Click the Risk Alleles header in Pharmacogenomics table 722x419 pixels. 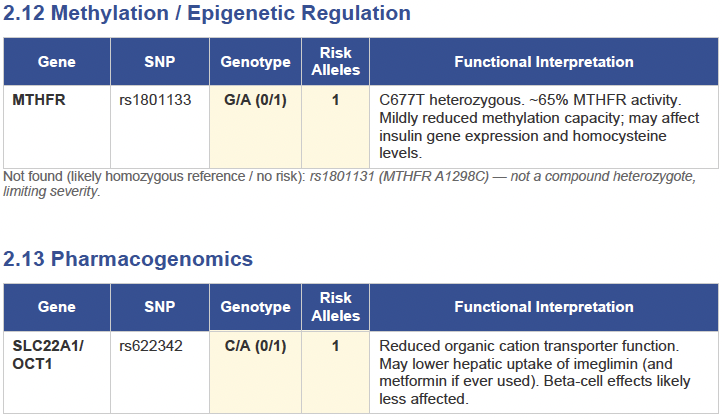[x=336, y=307]
